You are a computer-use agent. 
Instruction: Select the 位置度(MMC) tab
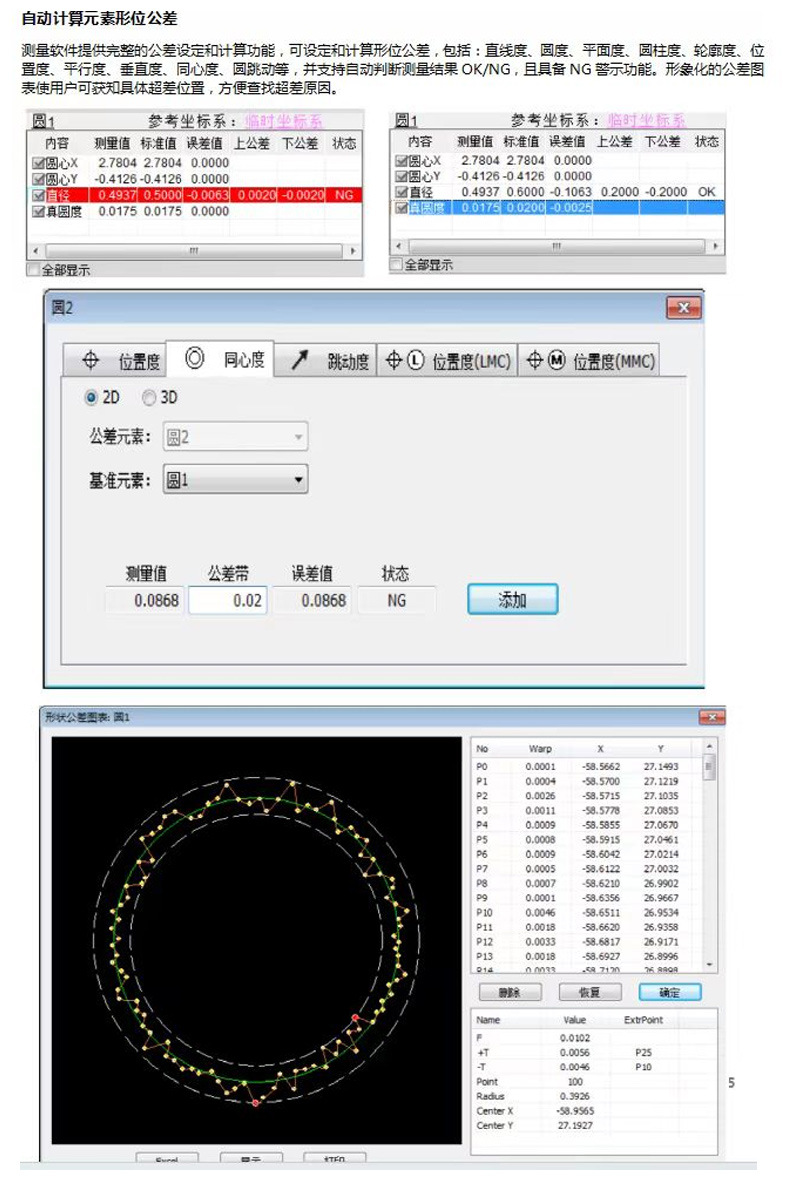pyautogui.click(x=587, y=361)
